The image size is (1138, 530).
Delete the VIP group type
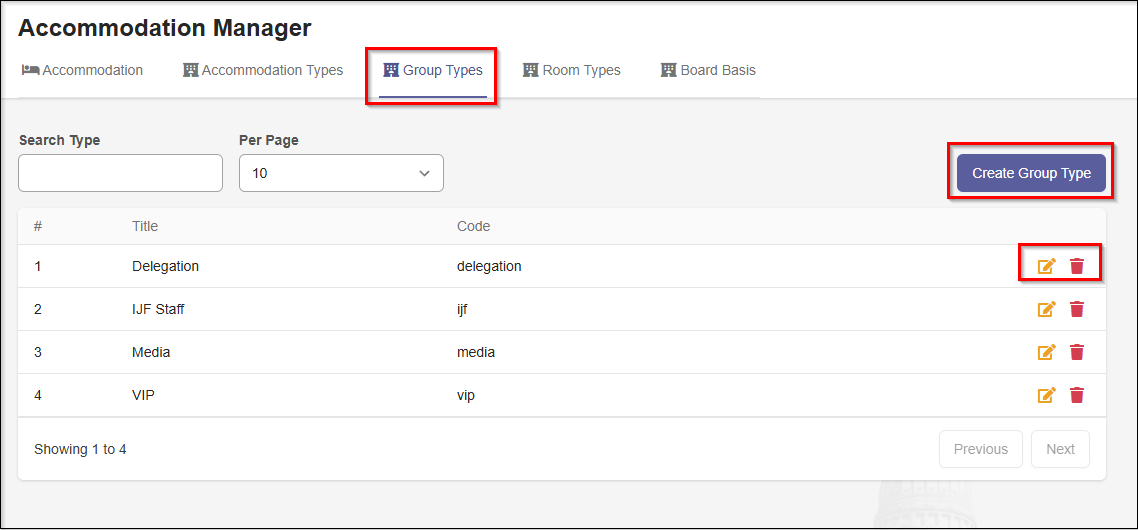[x=1077, y=395]
